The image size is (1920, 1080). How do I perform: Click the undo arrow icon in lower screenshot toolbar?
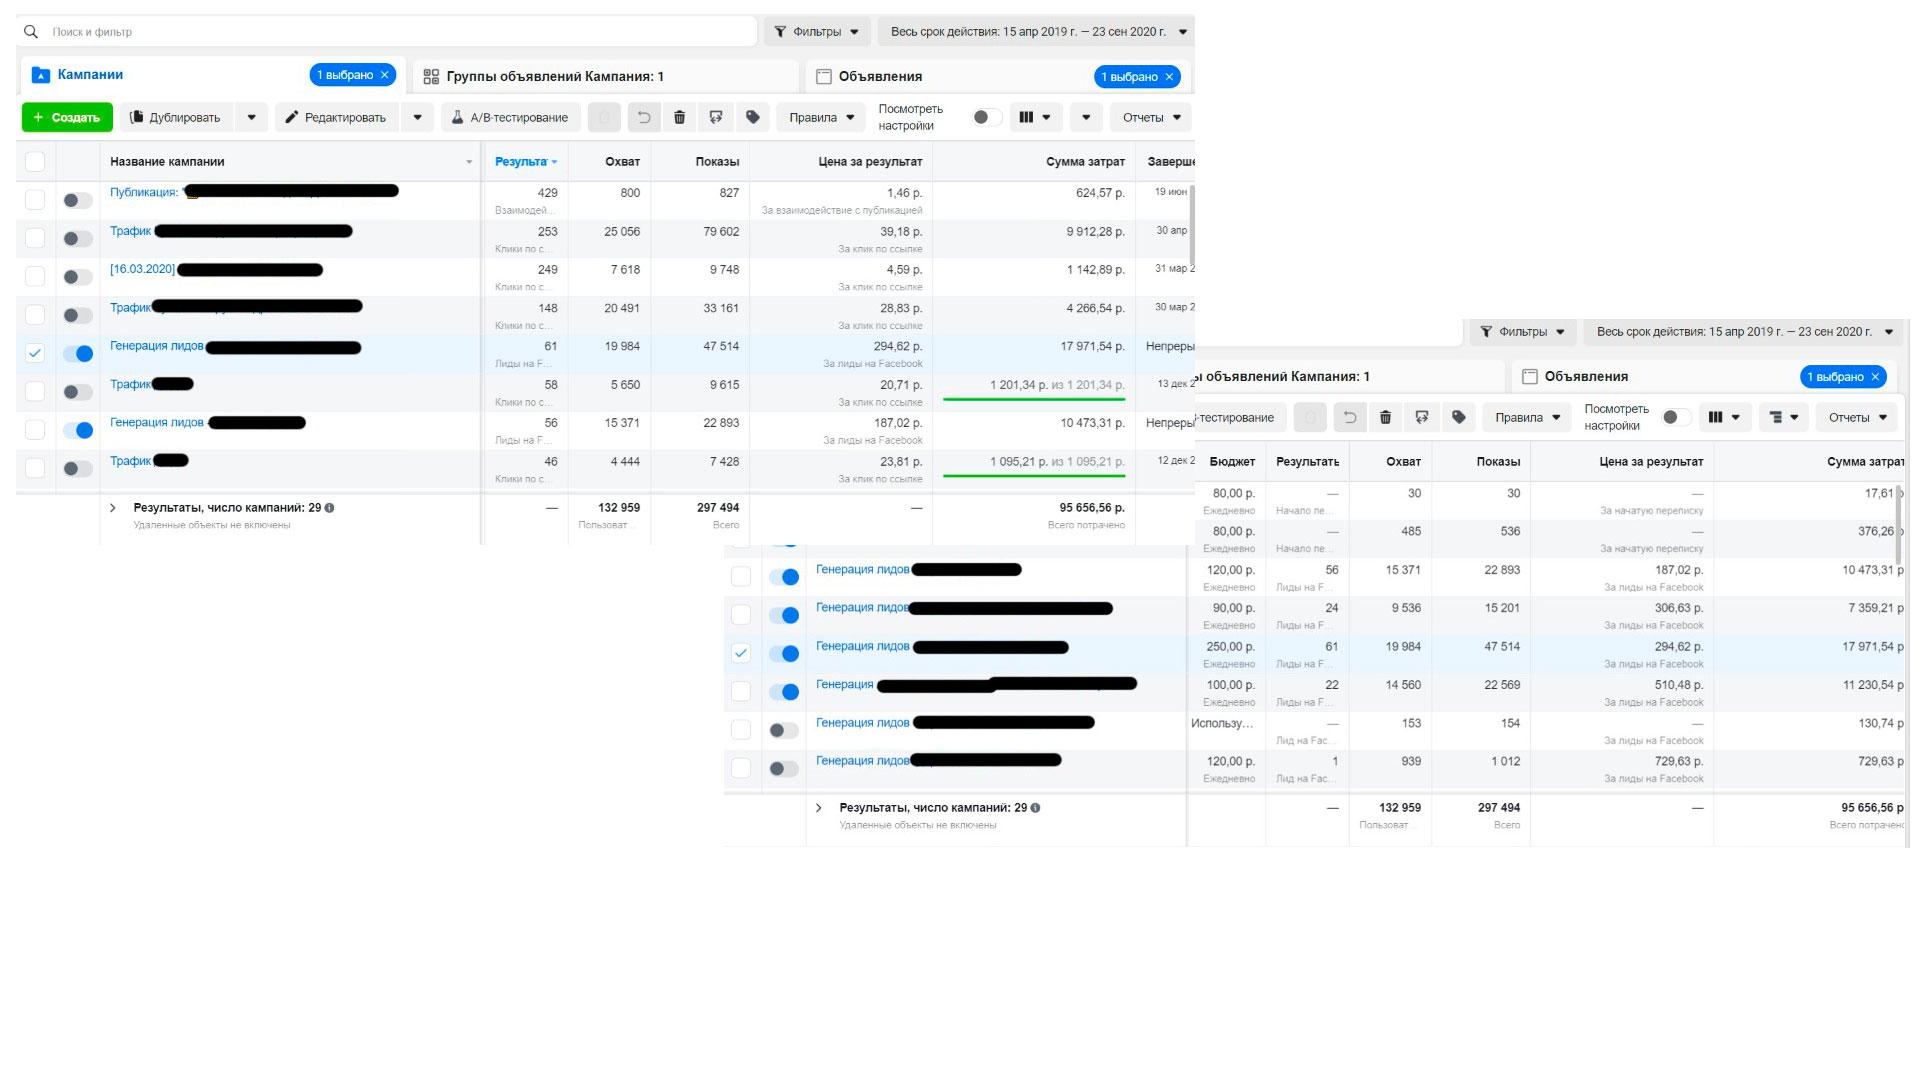pos(1350,418)
